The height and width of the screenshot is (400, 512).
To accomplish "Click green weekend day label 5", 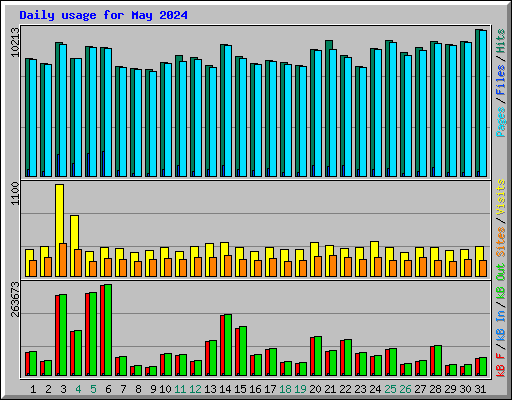I will [93, 389].
